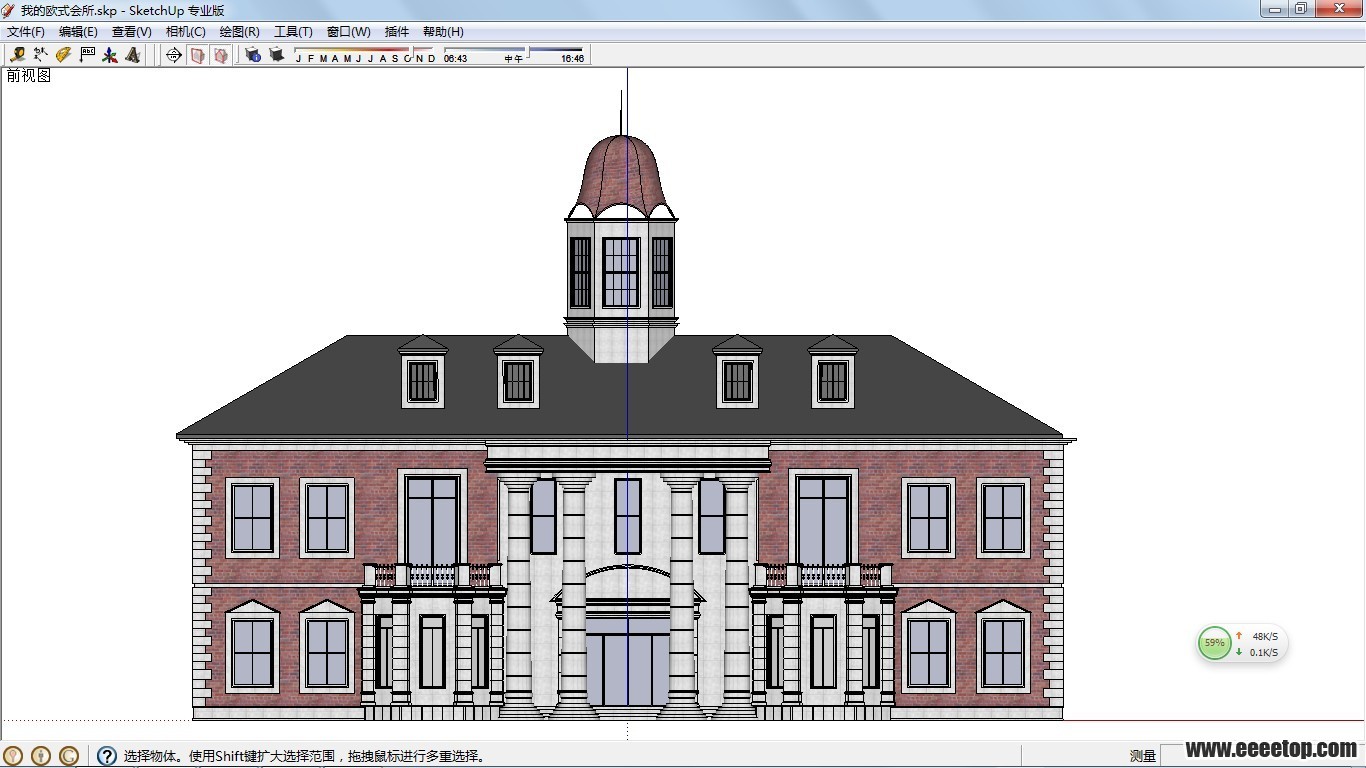Open the 绘图(R) menu
Viewport: 1366px width, 768px height.
click(x=240, y=32)
